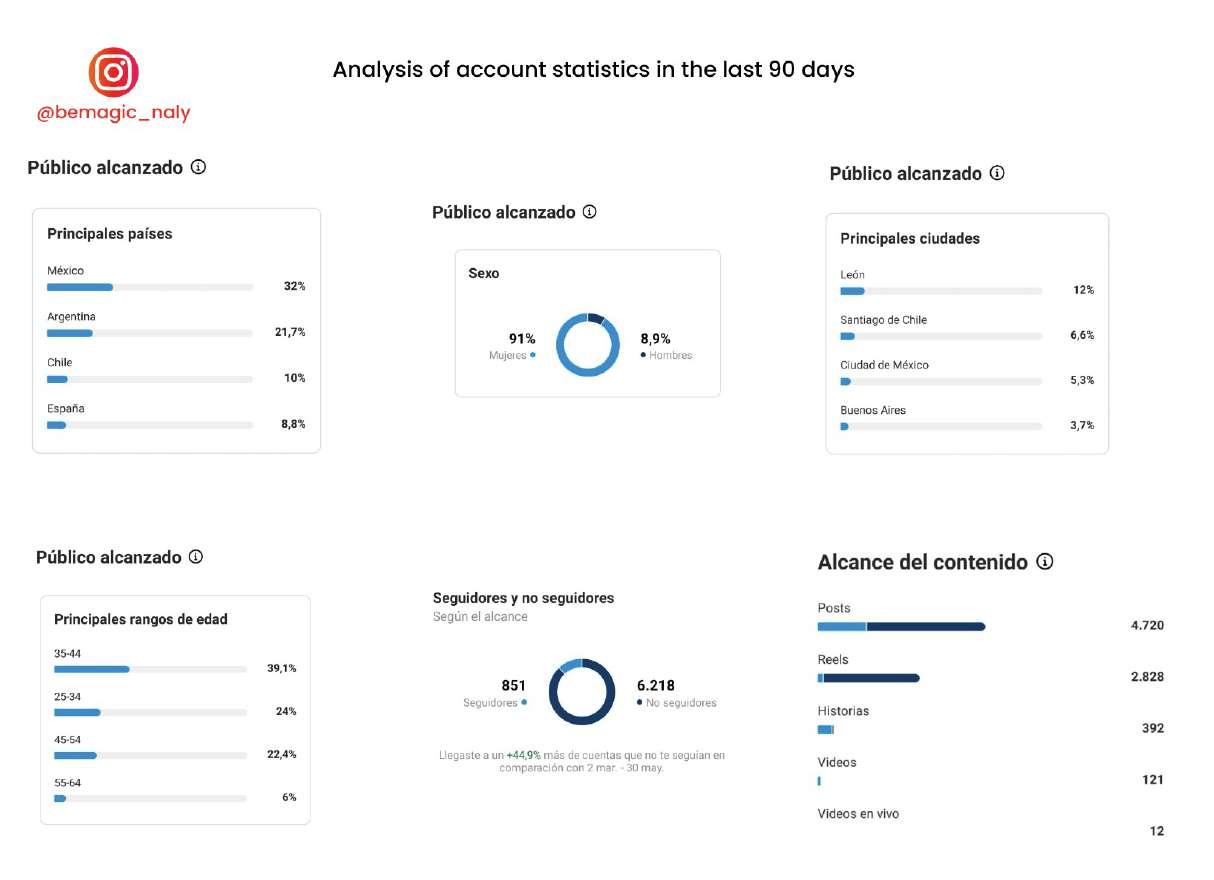Click the Mujeres legend label

click(x=508, y=355)
